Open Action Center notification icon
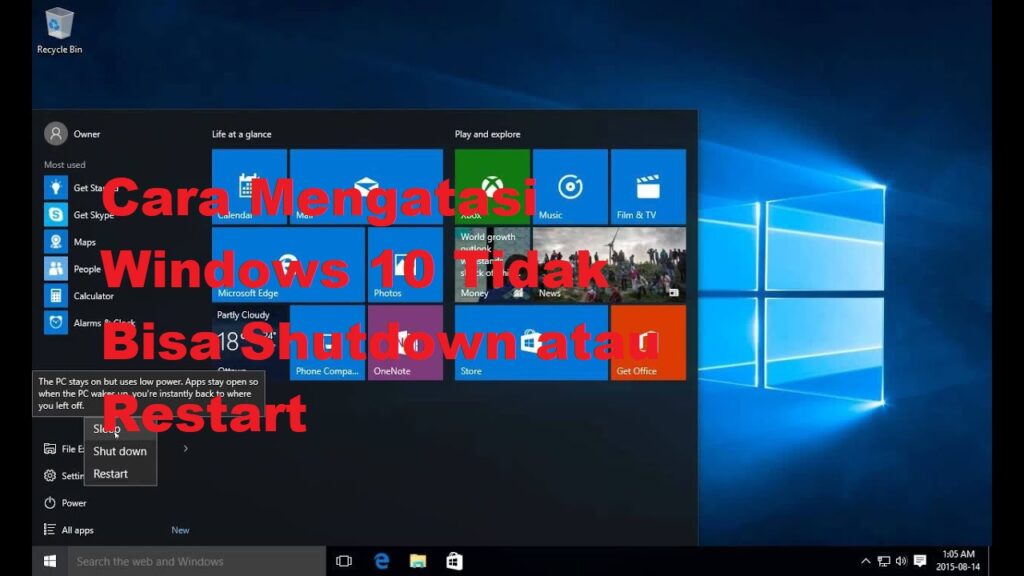 [920, 561]
